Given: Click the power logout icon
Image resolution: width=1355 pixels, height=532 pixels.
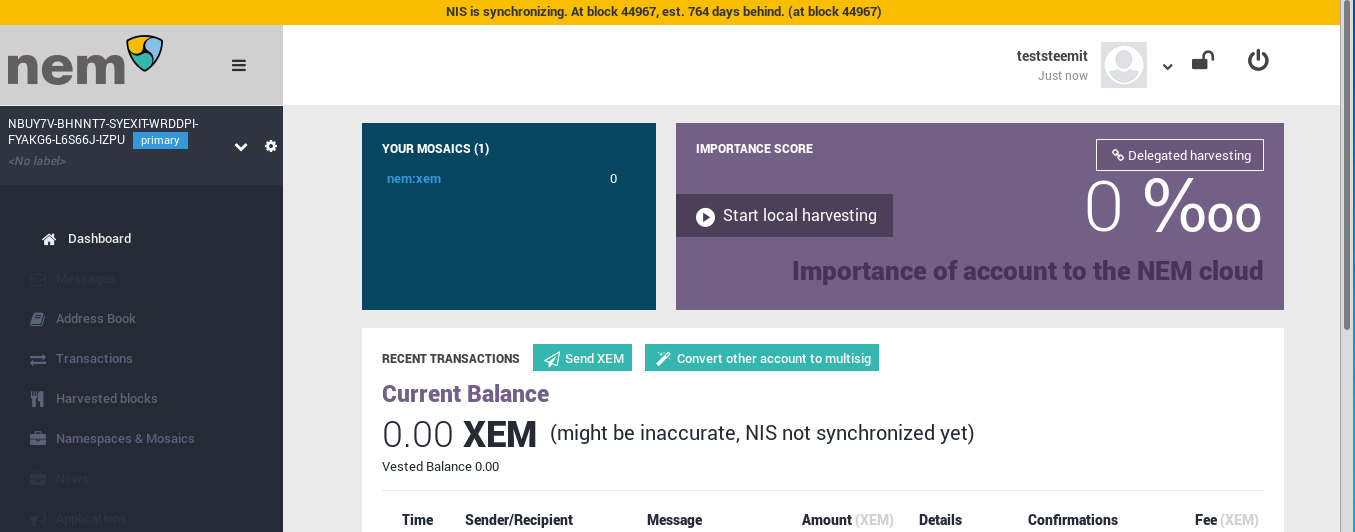Looking at the screenshot, I should click(x=1258, y=61).
